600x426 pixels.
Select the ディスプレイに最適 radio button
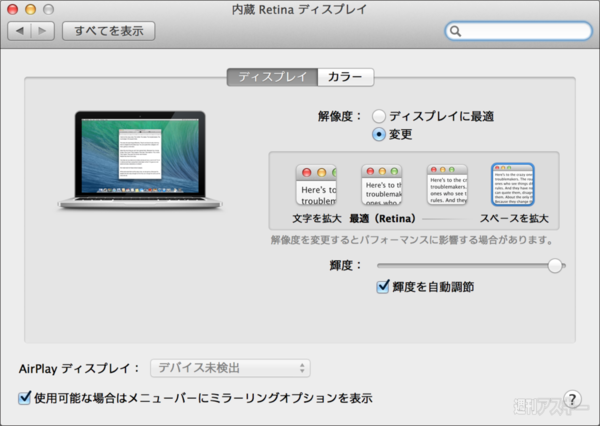click(x=379, y=116)
